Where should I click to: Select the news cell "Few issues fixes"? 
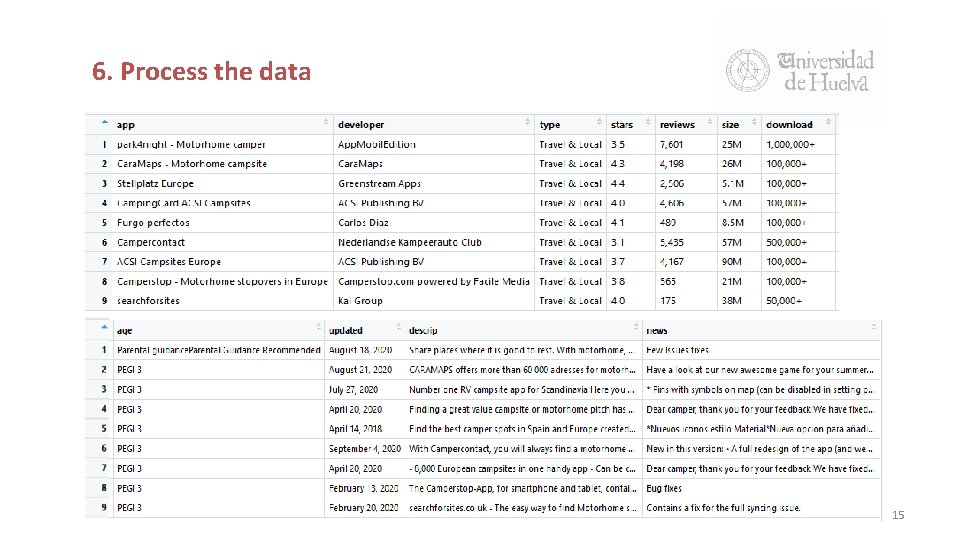[677, 350]
